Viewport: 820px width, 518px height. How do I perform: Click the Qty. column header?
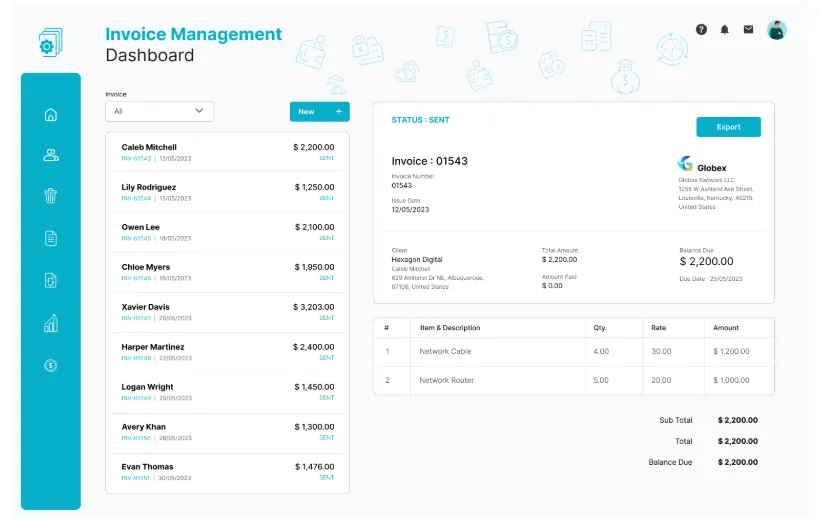(600, 328)
